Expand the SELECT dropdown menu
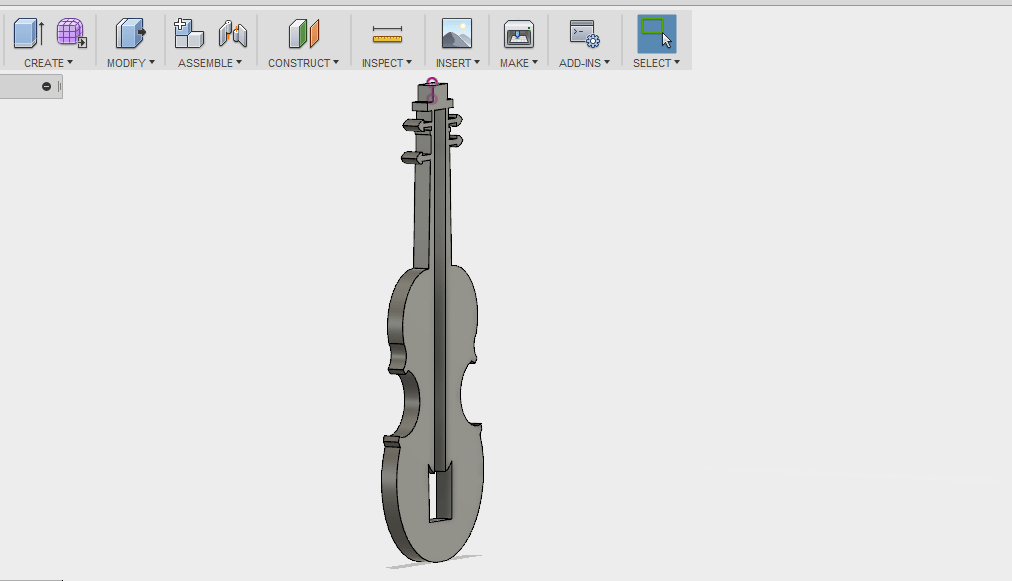 tap(656, 63)
